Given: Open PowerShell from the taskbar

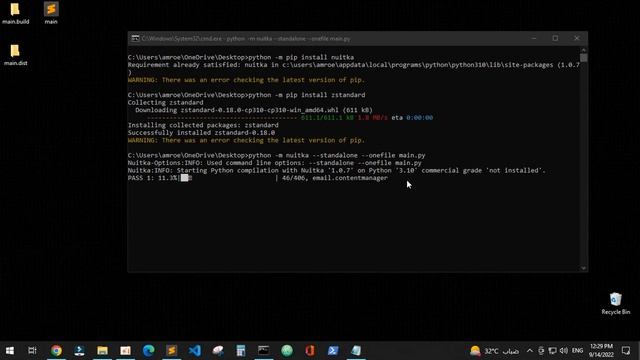Looking at the screenshot, I should (x=333, y=350).
